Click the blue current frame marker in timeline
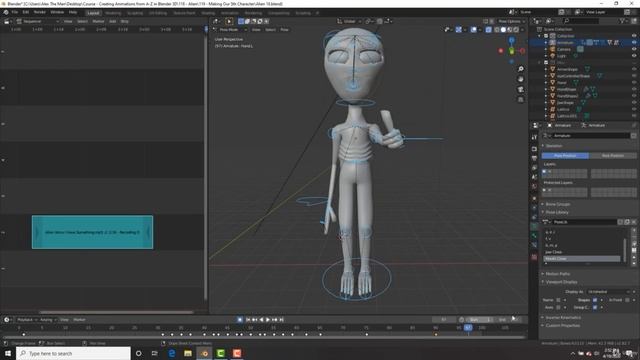Viewport: 640px width, 360px height. point(468,327)
